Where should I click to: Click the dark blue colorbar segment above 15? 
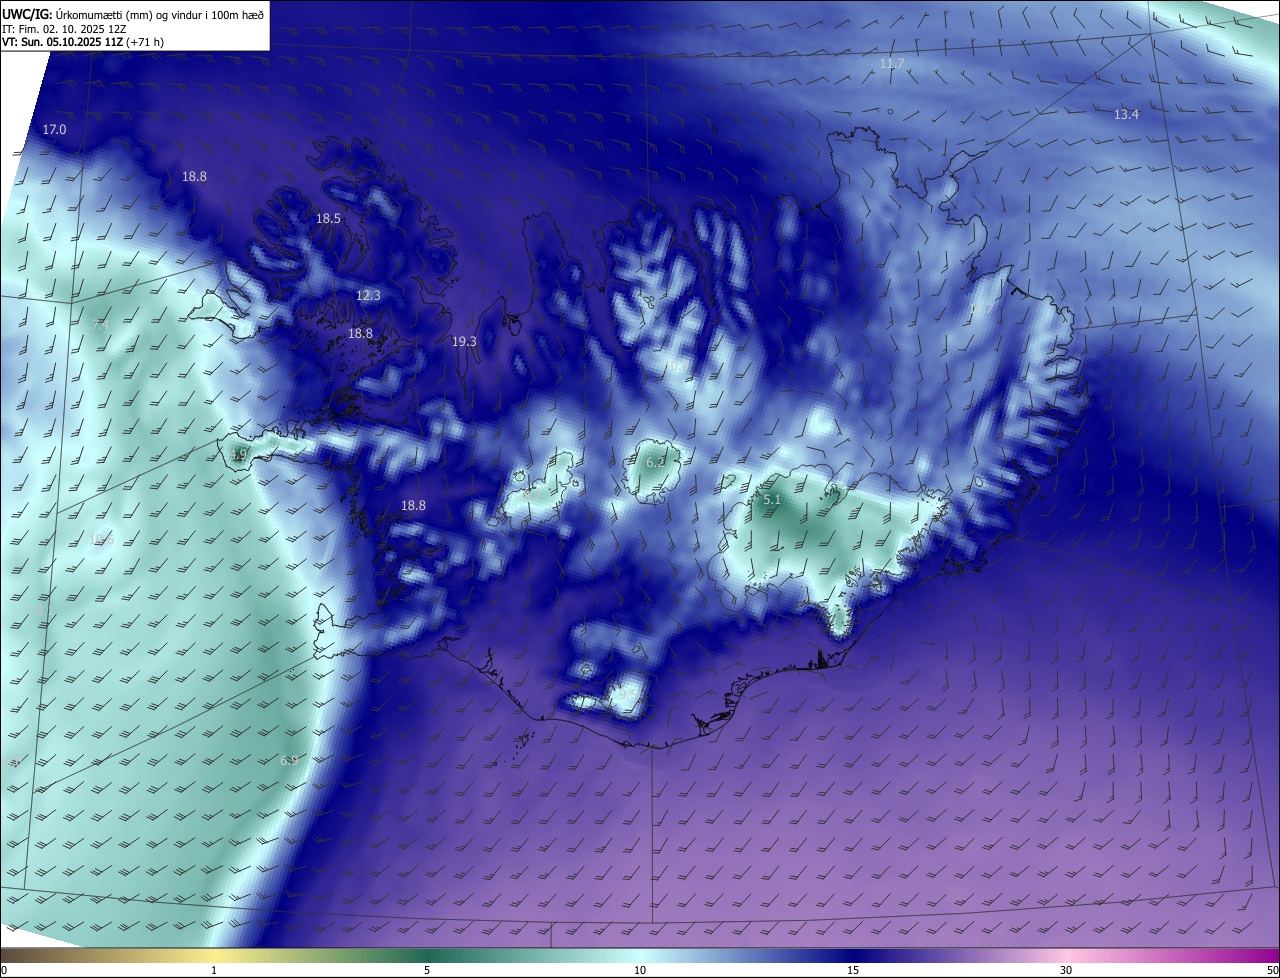[853, 955]
